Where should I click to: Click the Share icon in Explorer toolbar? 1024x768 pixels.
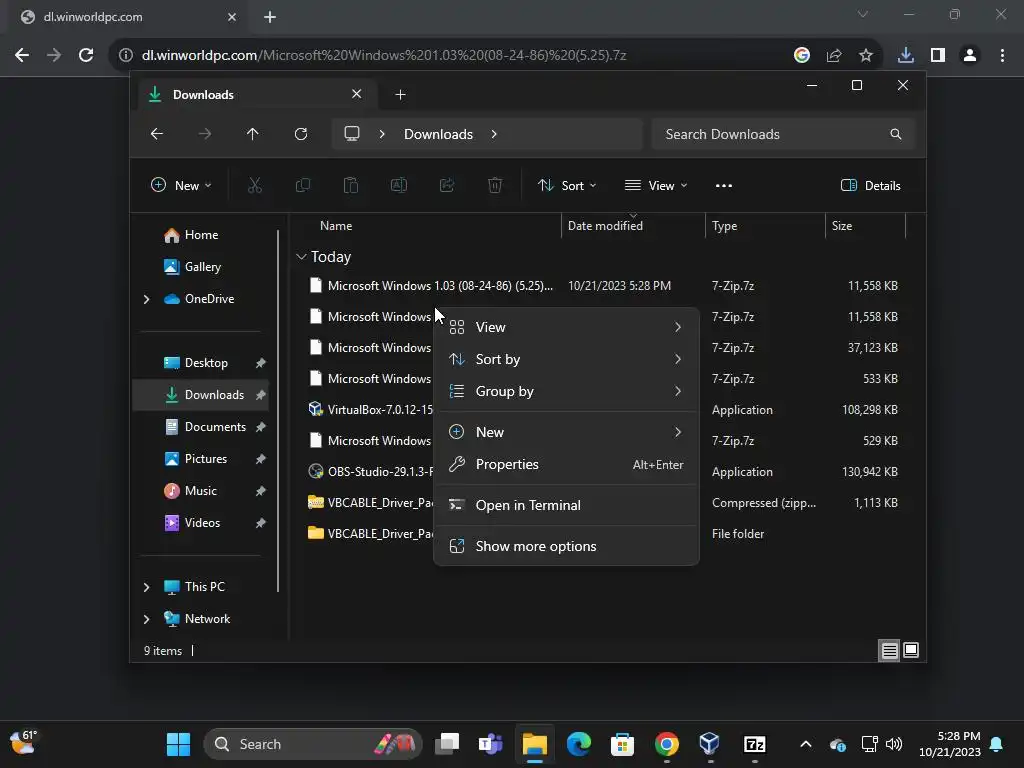447,185
